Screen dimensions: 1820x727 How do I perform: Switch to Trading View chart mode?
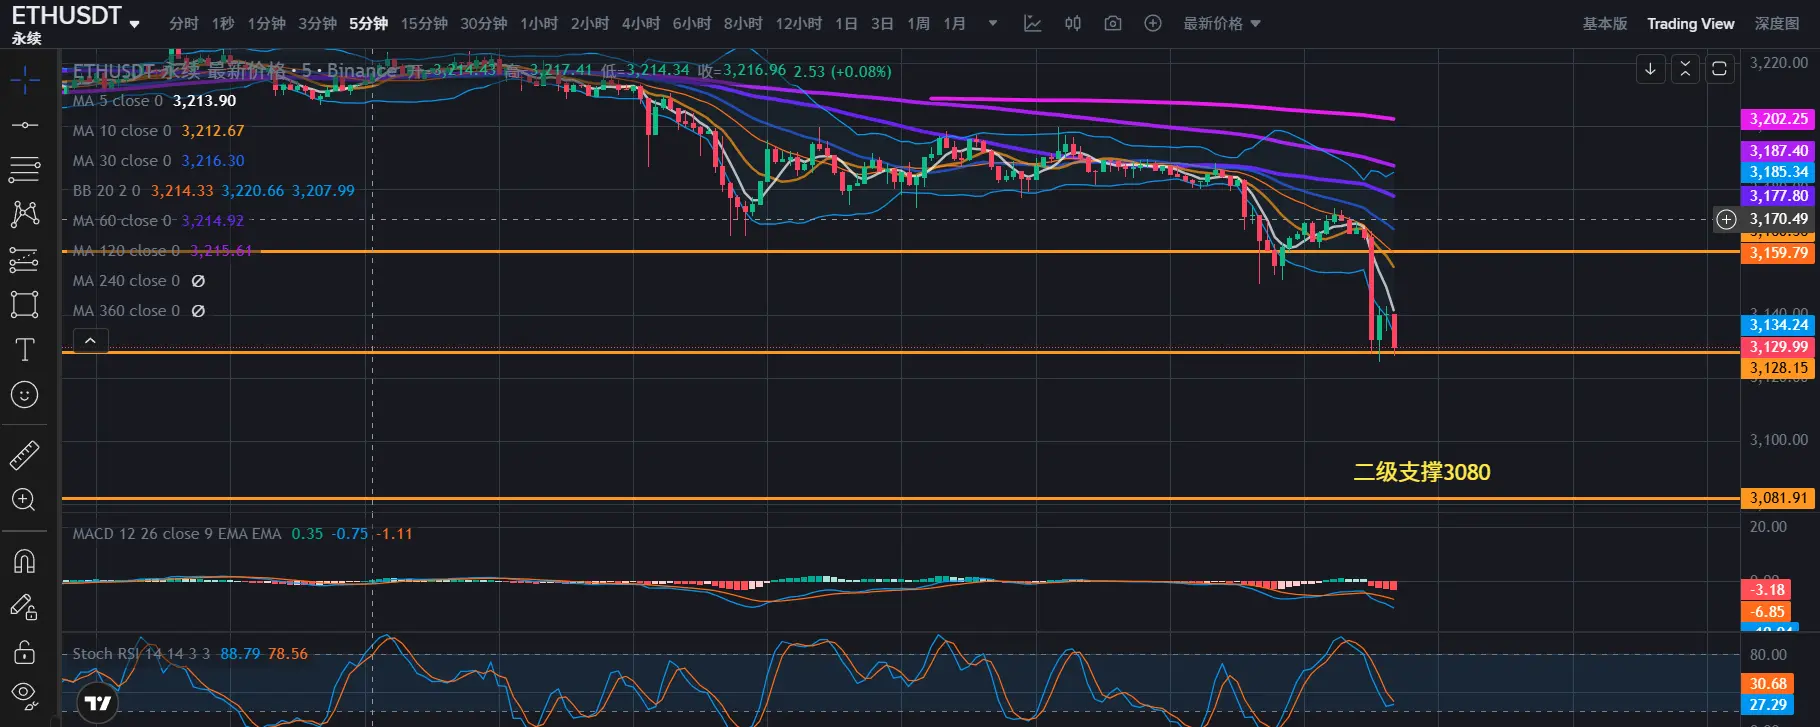tap(1691, 23)
